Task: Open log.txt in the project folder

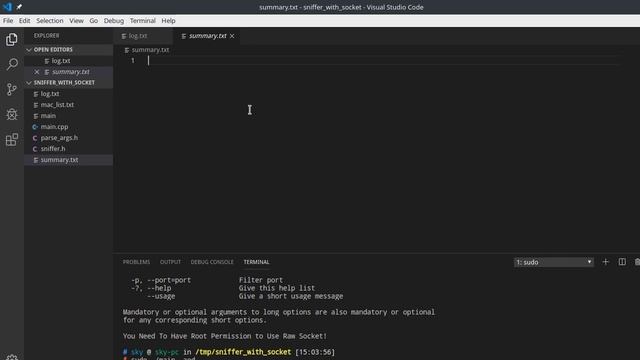Action: [69, 94]
